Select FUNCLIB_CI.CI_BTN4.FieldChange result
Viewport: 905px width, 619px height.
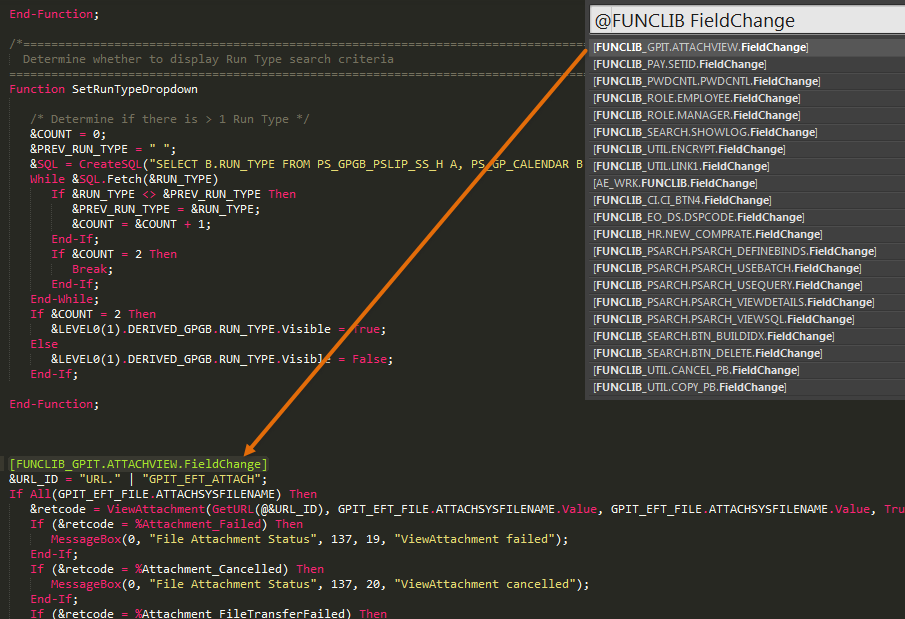click(x=748, y=200)
